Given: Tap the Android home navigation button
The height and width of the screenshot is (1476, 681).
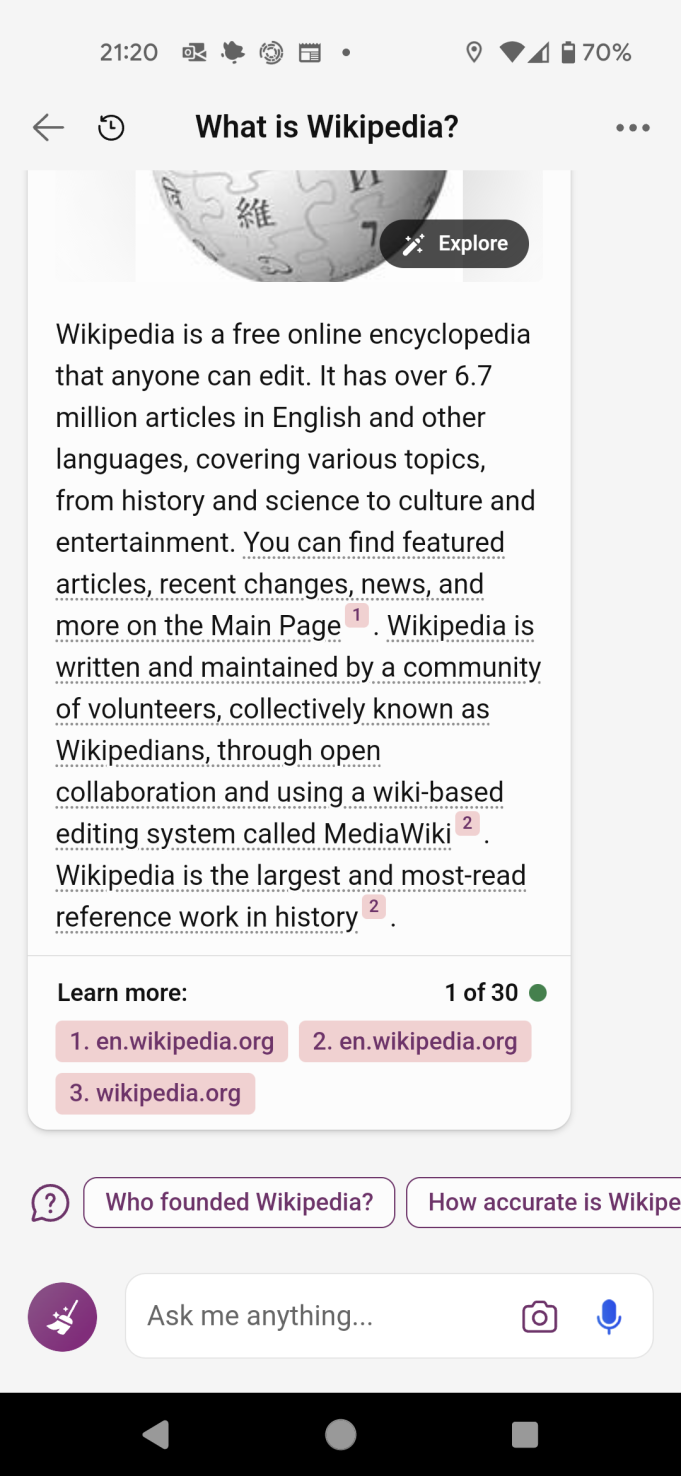Looking at the screenshot, I should [340, 1435].
